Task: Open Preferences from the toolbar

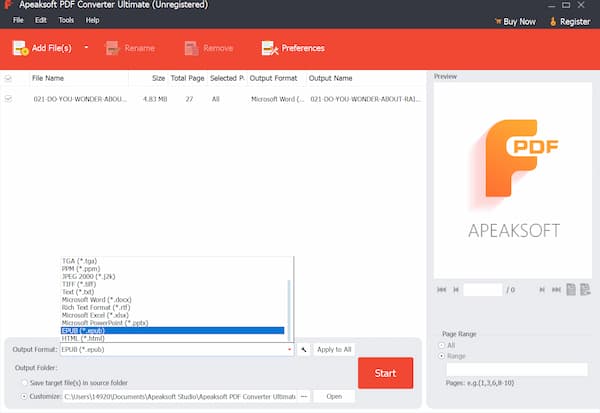Action: (293, 48)
